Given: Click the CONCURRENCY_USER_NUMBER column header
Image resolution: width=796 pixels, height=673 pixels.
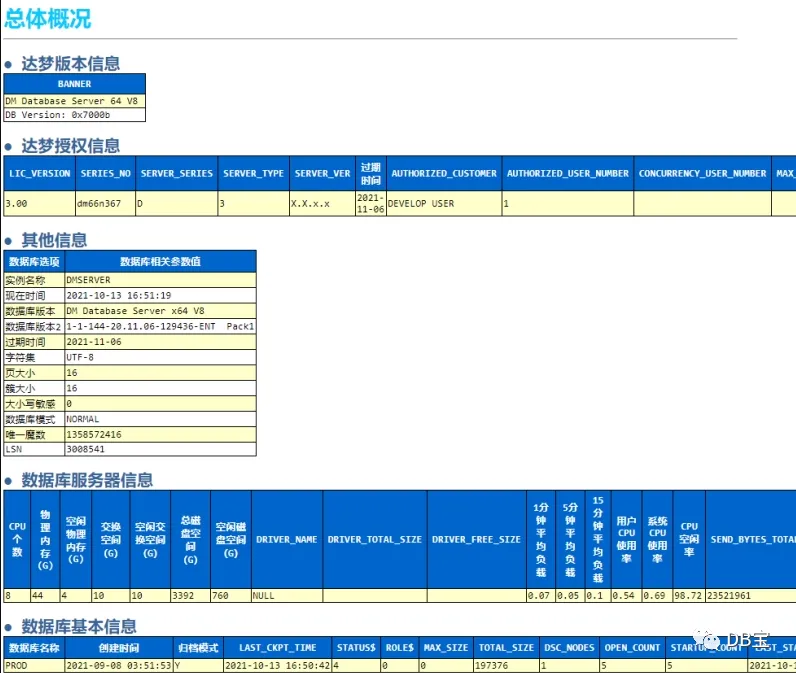Looking at the screenshot, I should pos(703,173).
